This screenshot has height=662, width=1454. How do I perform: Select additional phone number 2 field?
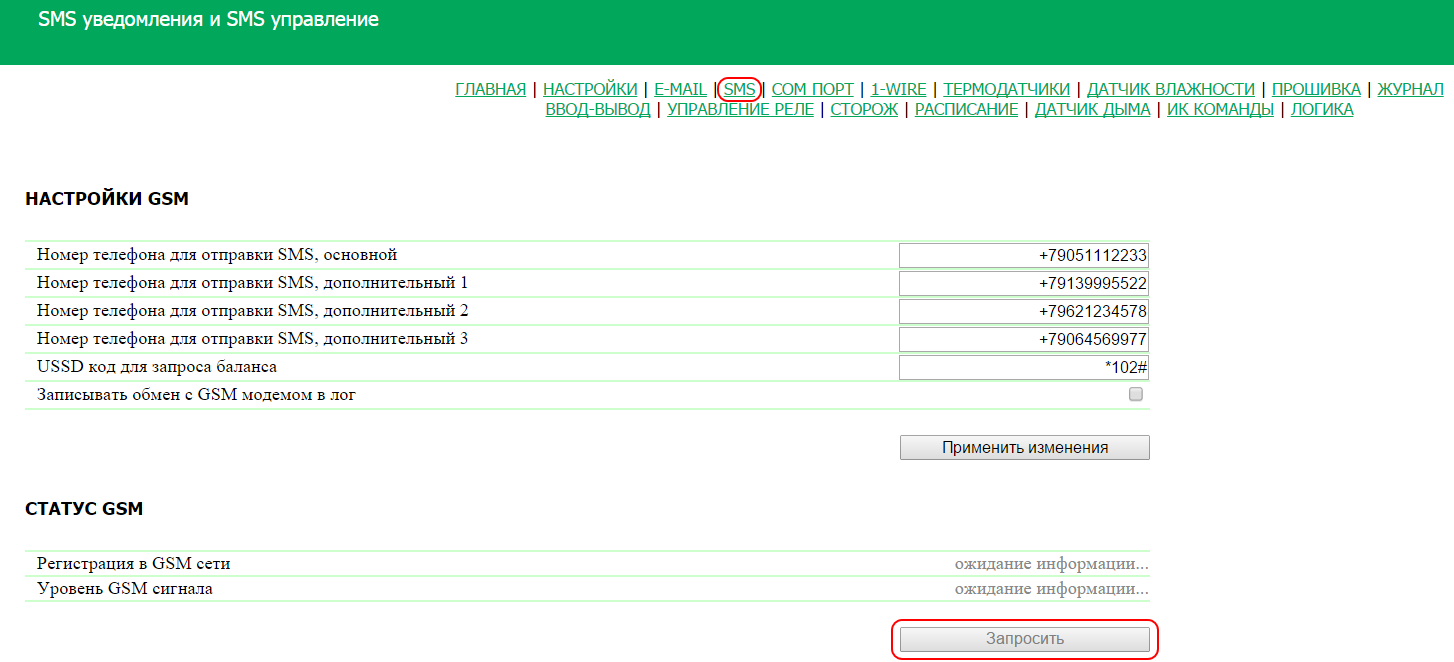pyautogui.click(x=1024, y=312)
